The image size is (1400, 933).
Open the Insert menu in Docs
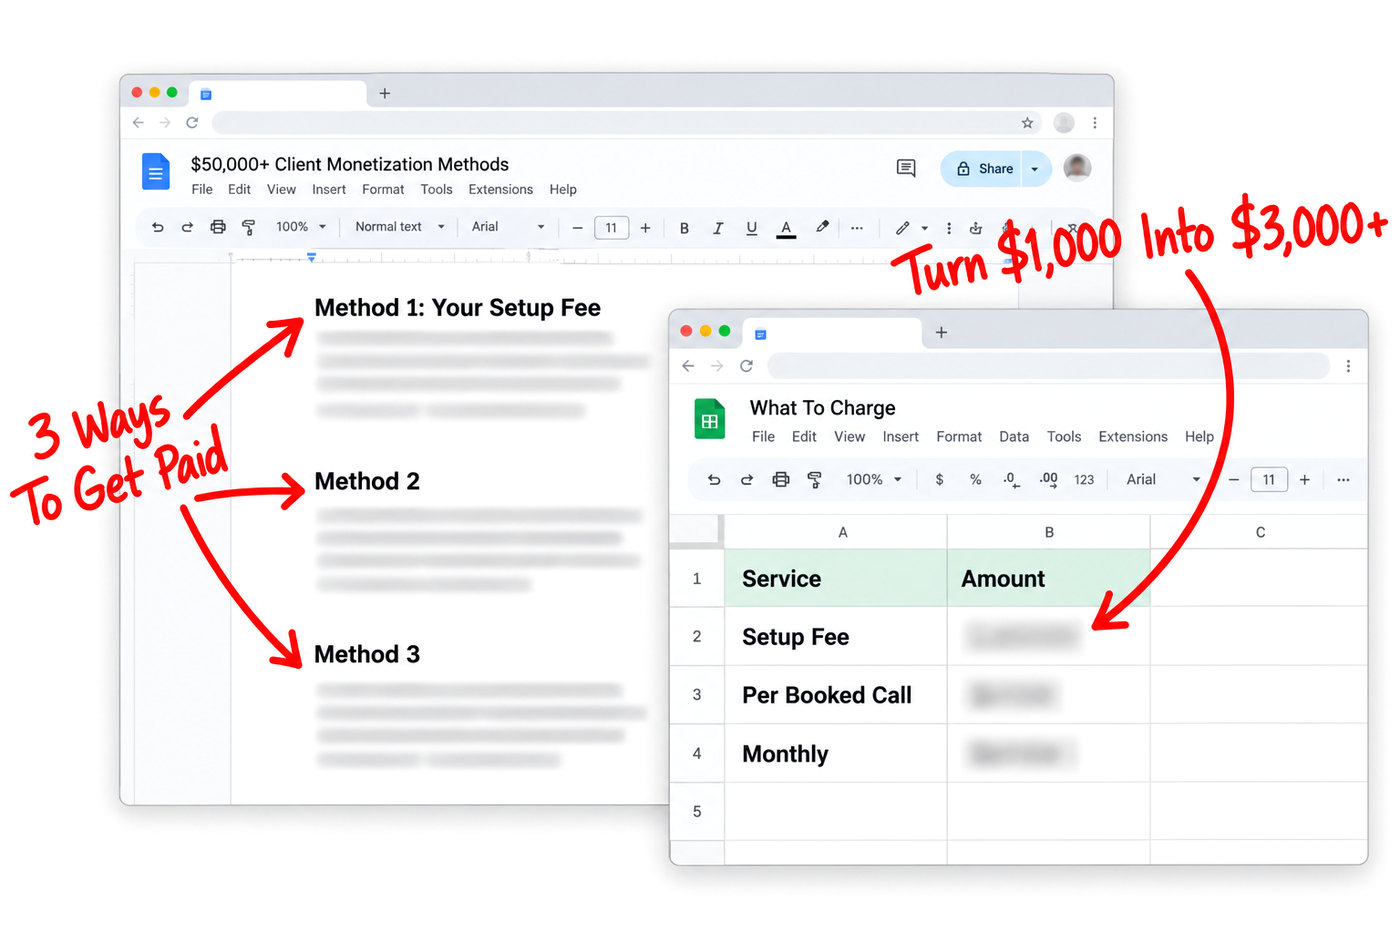pyautogui.click(x=329, y=189)
